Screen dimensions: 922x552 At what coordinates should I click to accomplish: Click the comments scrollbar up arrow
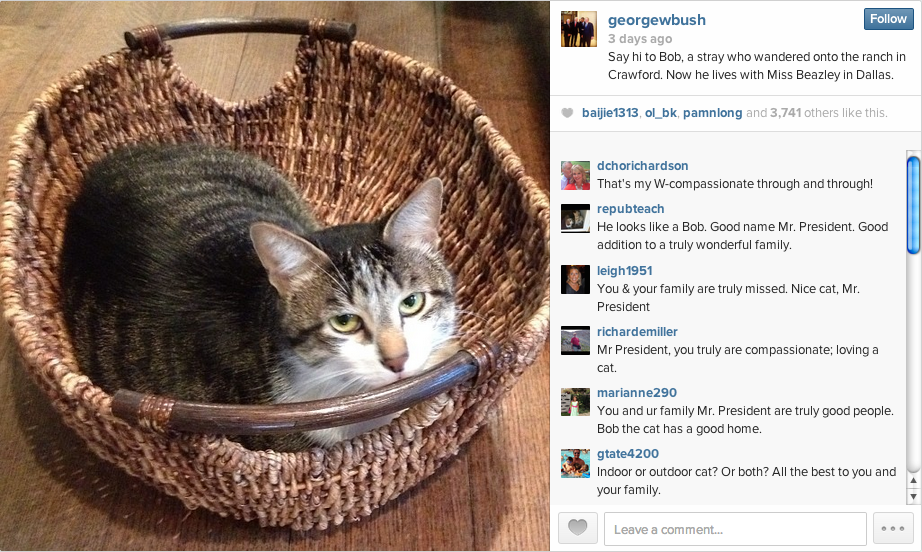913,480
